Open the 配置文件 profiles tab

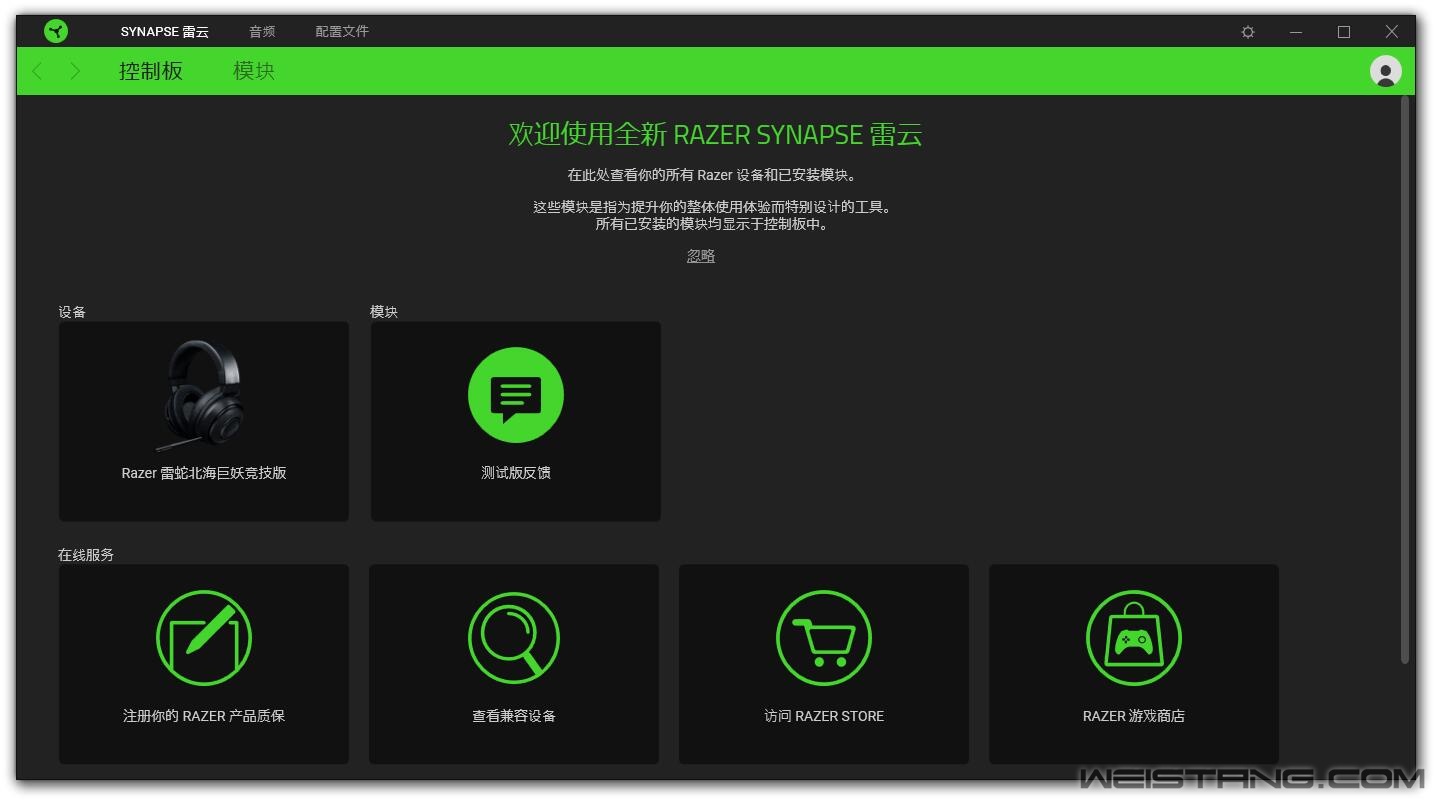coord(342,32)
